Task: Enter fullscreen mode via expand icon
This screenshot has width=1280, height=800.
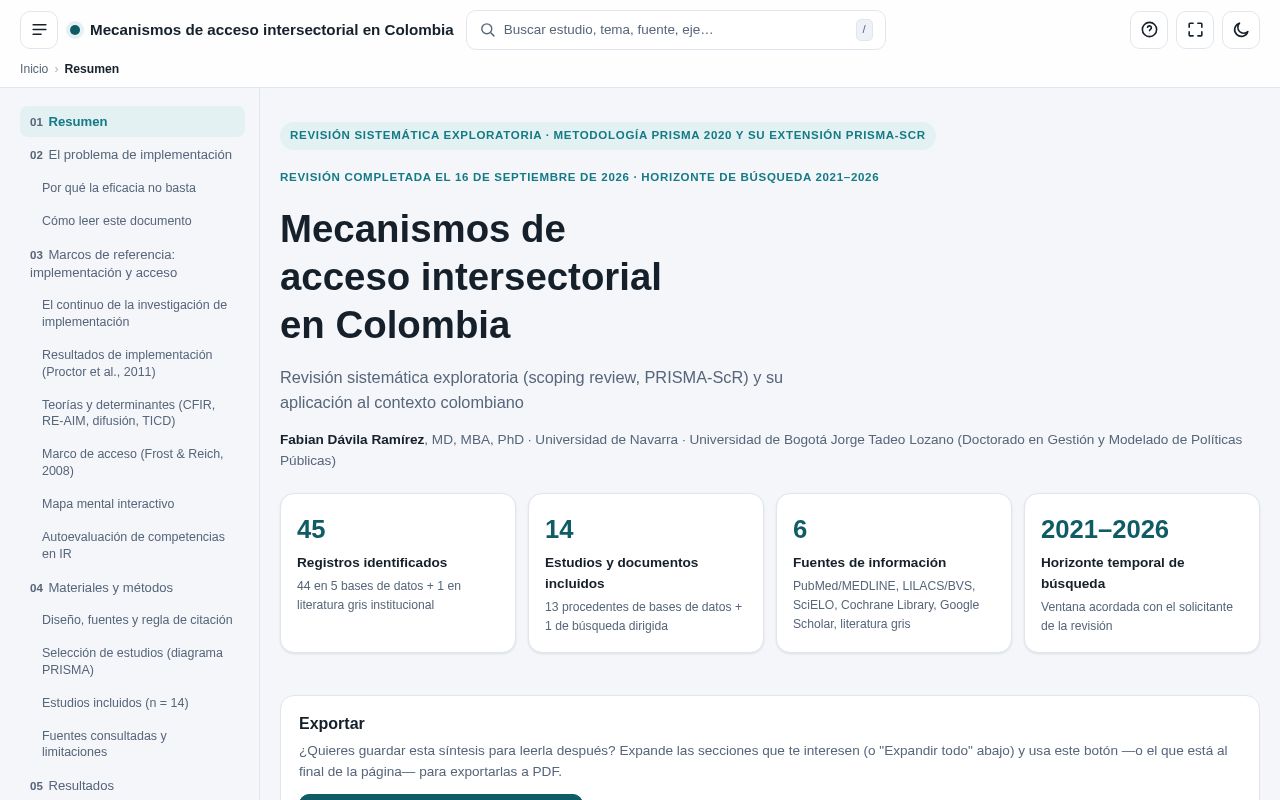Action: pyautogui.click(x=1195, y=30)
